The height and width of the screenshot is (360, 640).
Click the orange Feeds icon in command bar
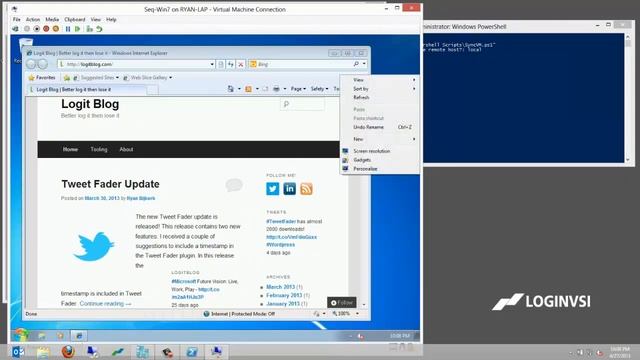coord(249,89)
